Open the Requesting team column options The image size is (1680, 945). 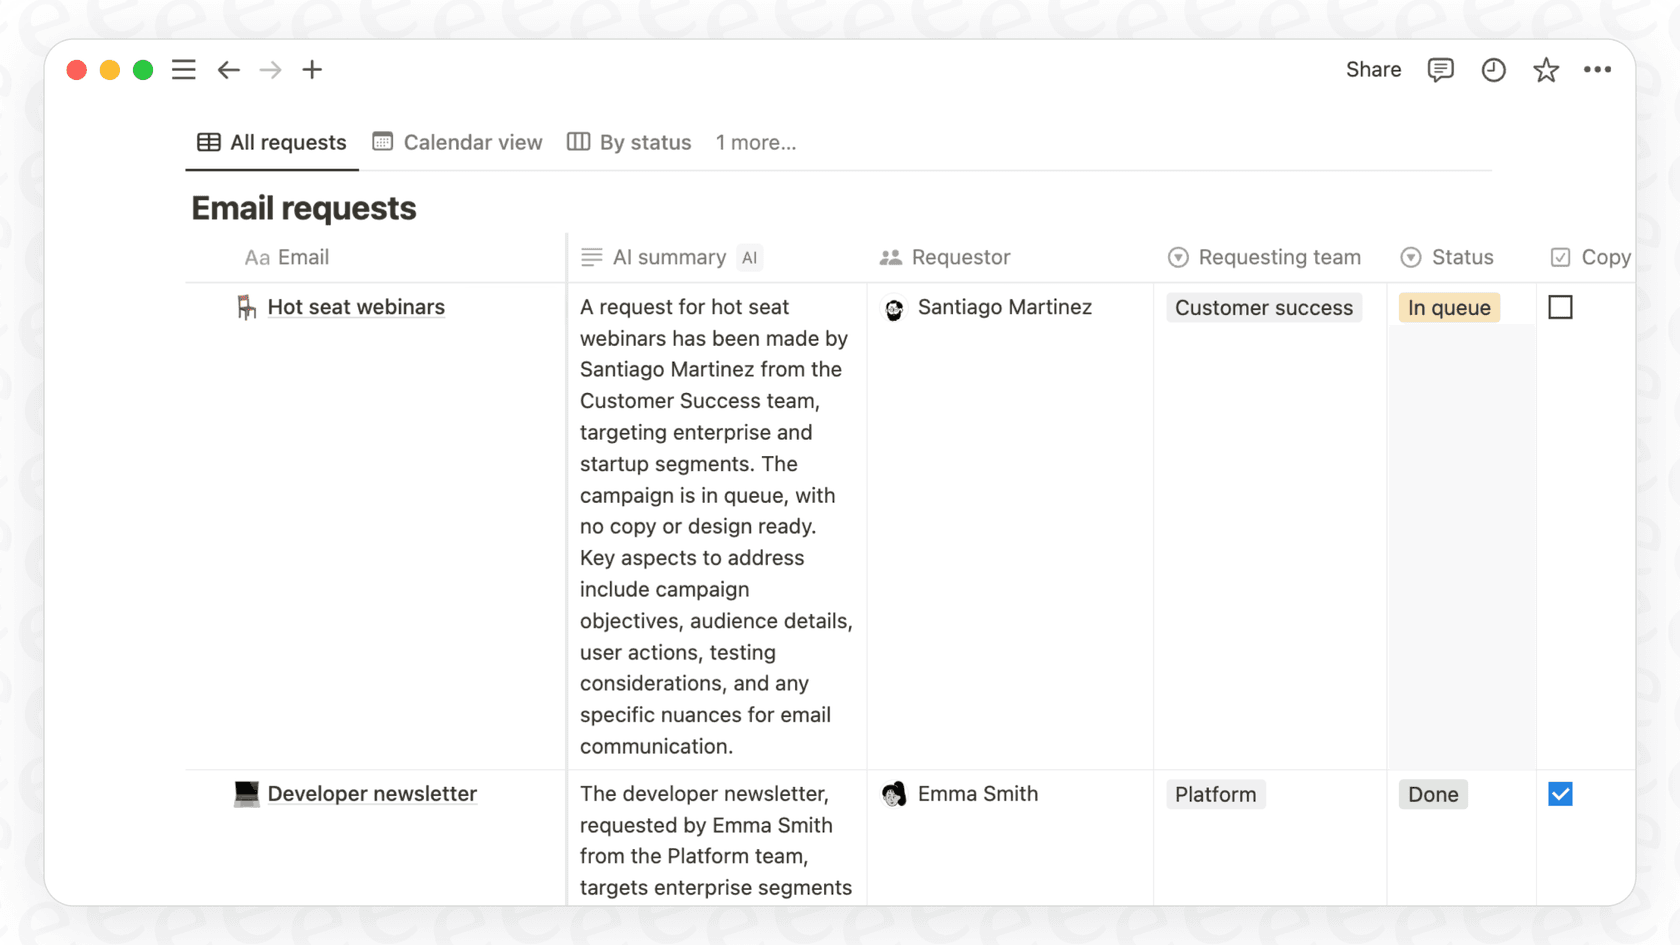1264,257
